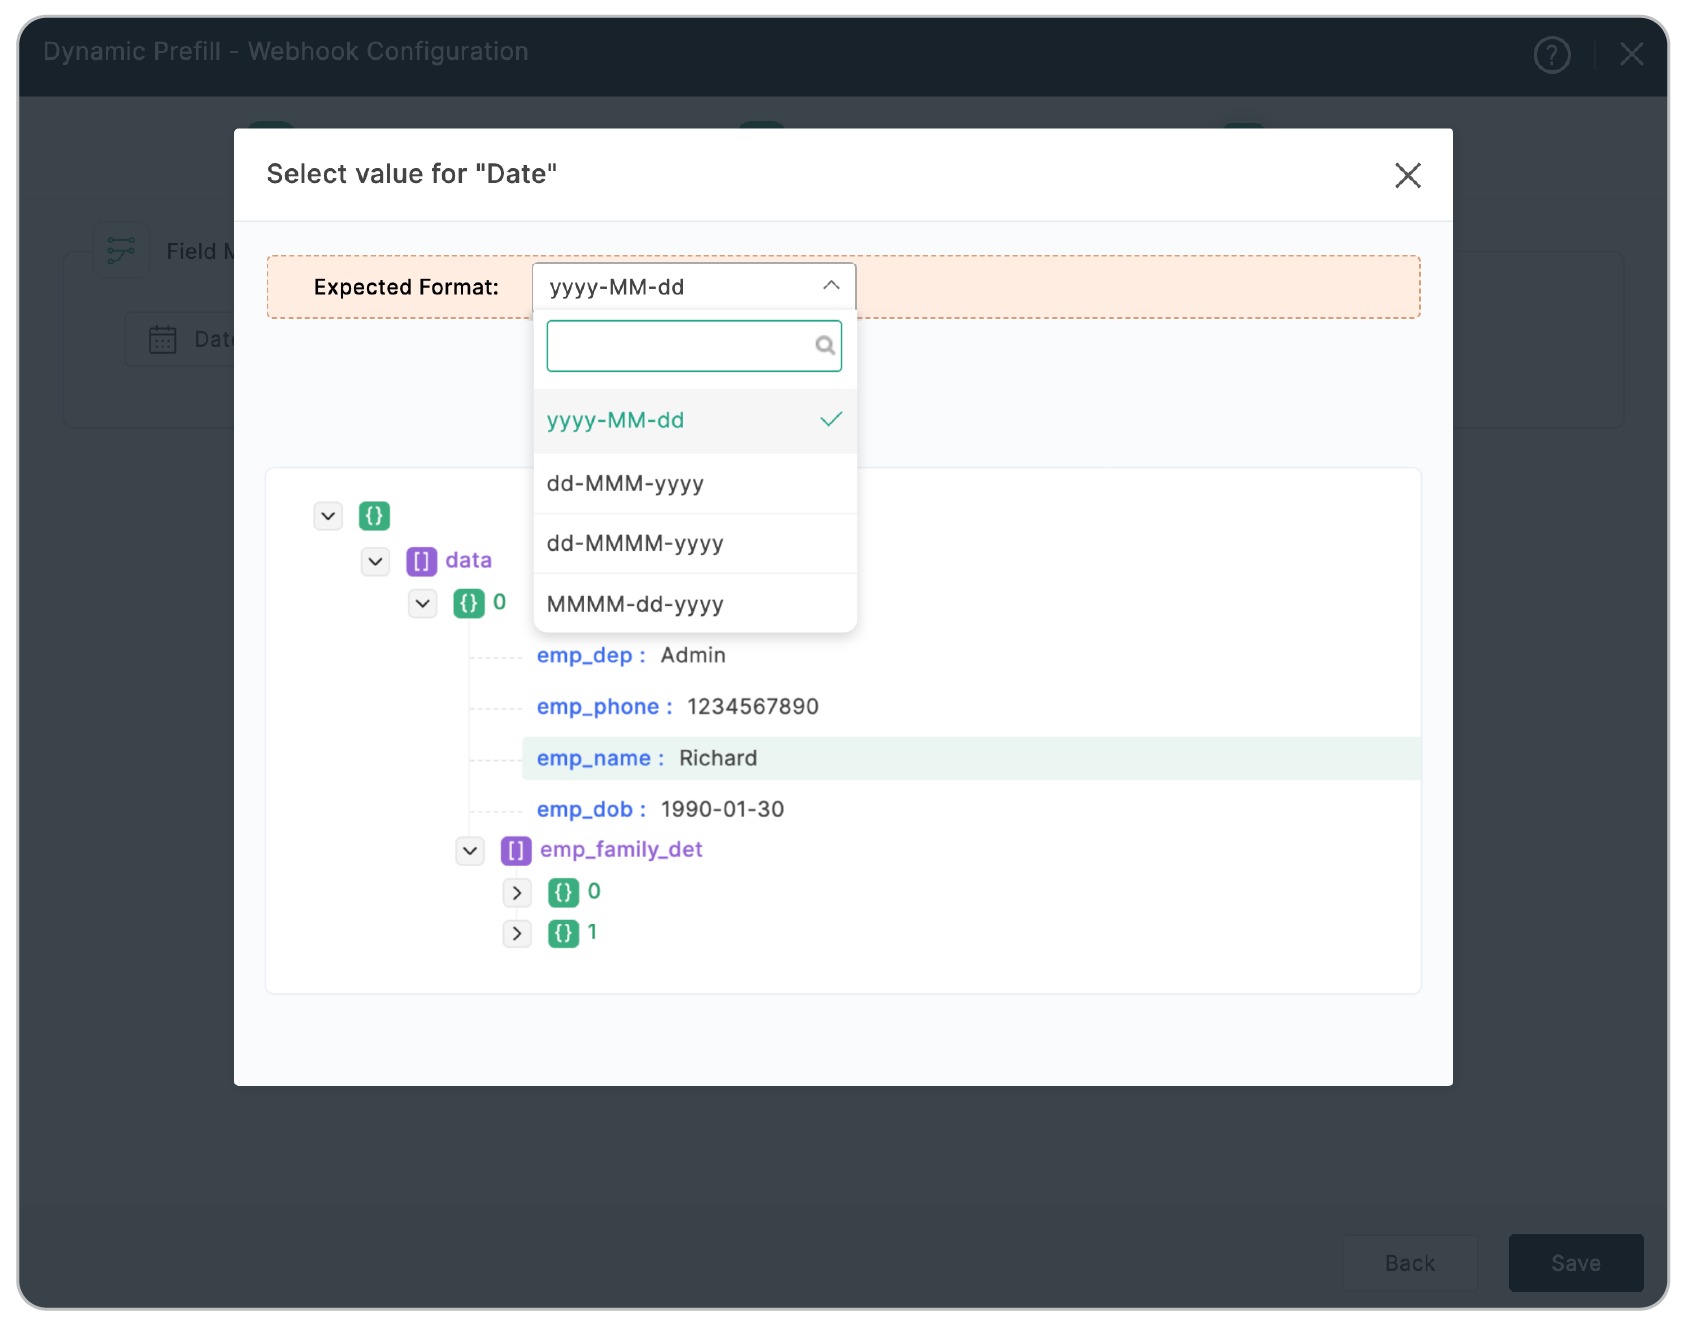Select the emp_name Richard row
The width and height of the screenshot is (1687, 1326).
pyautogui.click(x=971, y=758)
